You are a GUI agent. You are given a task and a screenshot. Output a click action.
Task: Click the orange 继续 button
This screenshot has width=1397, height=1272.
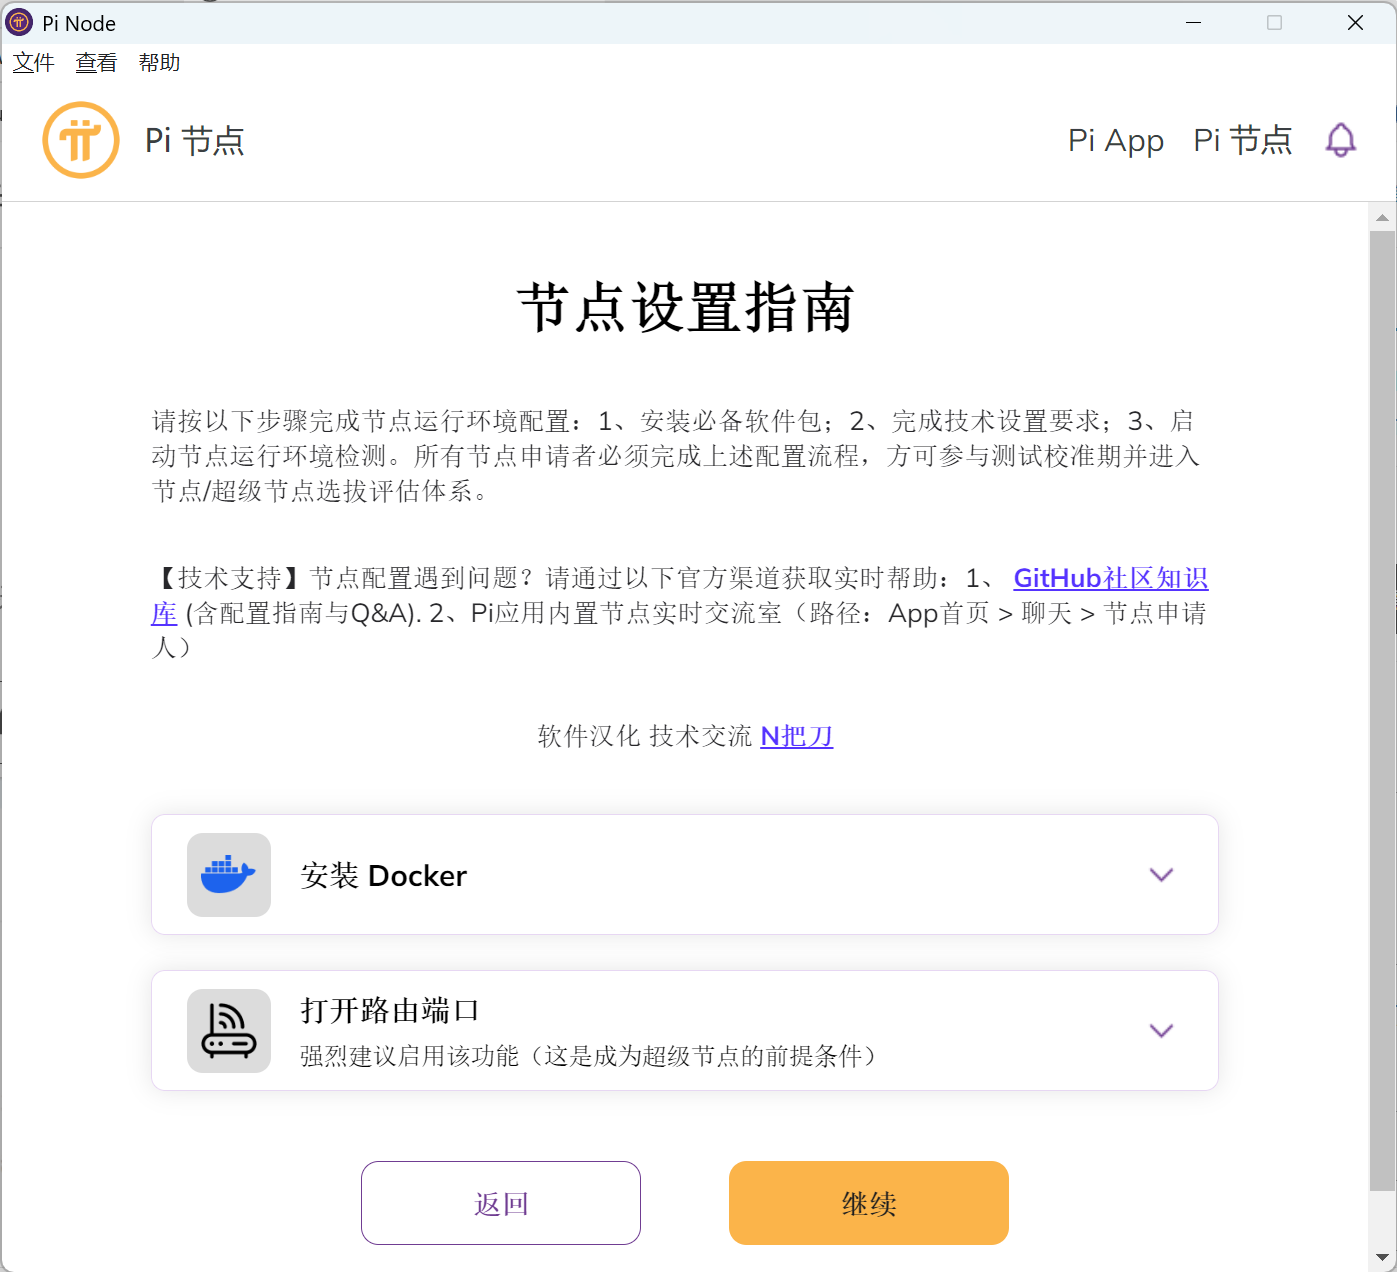point(869,1203)
